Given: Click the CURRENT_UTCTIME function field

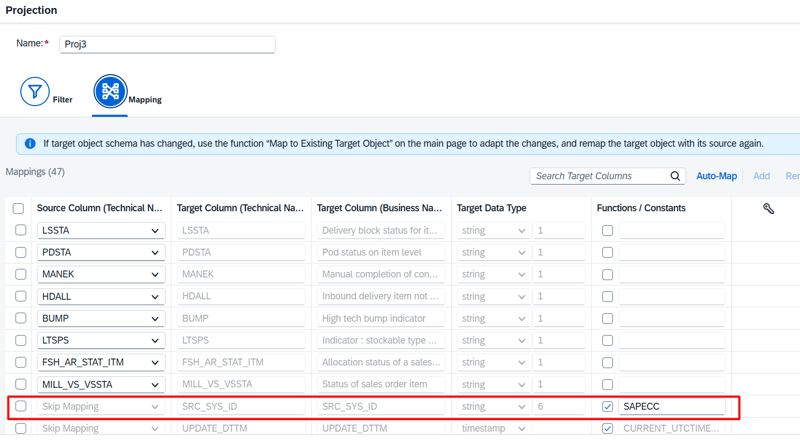Looking at the screenshot, I should tap(671, 429).
